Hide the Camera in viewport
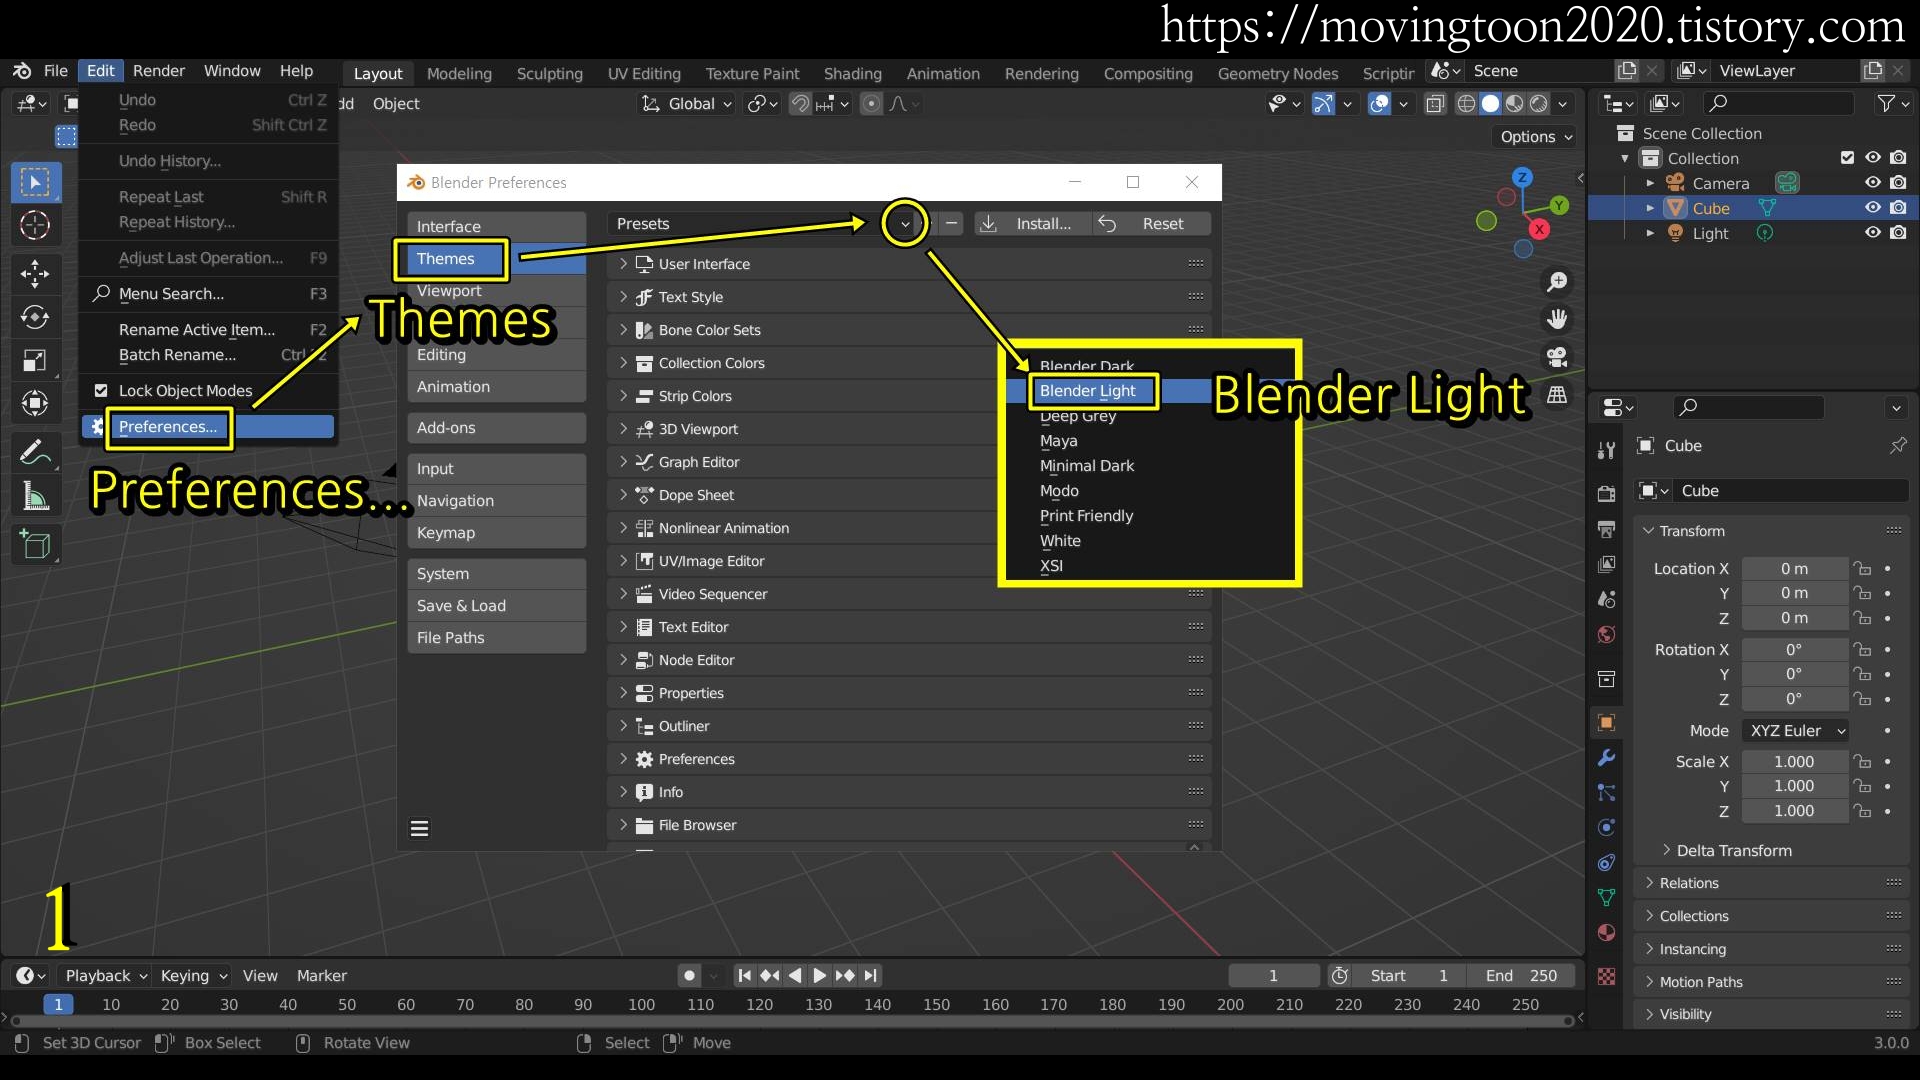This screenshot has width=1920, height=1080. 1873,183
